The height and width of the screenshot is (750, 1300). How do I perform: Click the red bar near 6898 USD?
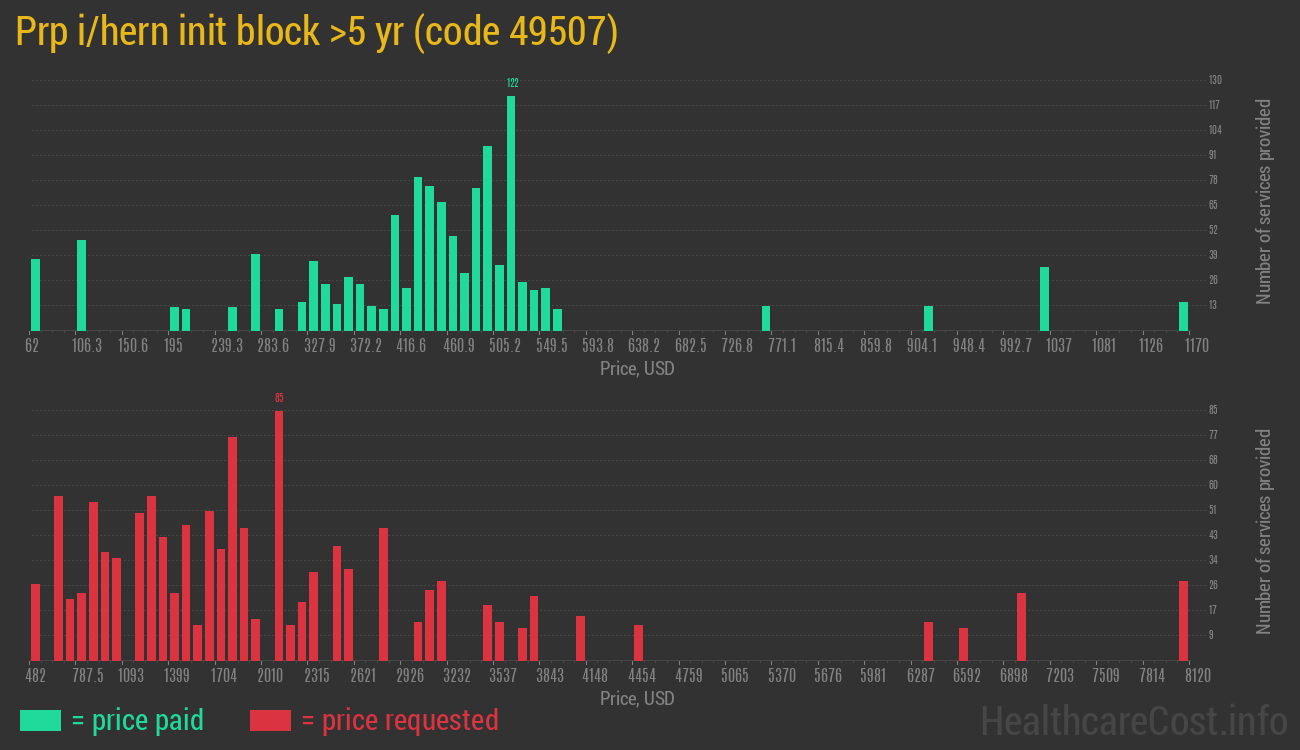point(1021,626)
